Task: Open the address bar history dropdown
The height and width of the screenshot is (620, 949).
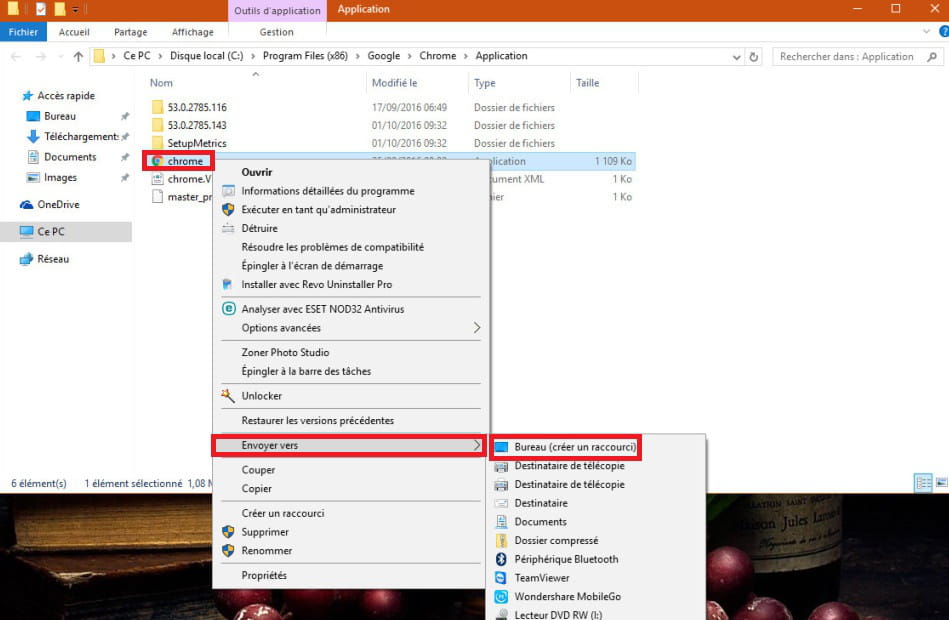Action: (x=737, y=57)
